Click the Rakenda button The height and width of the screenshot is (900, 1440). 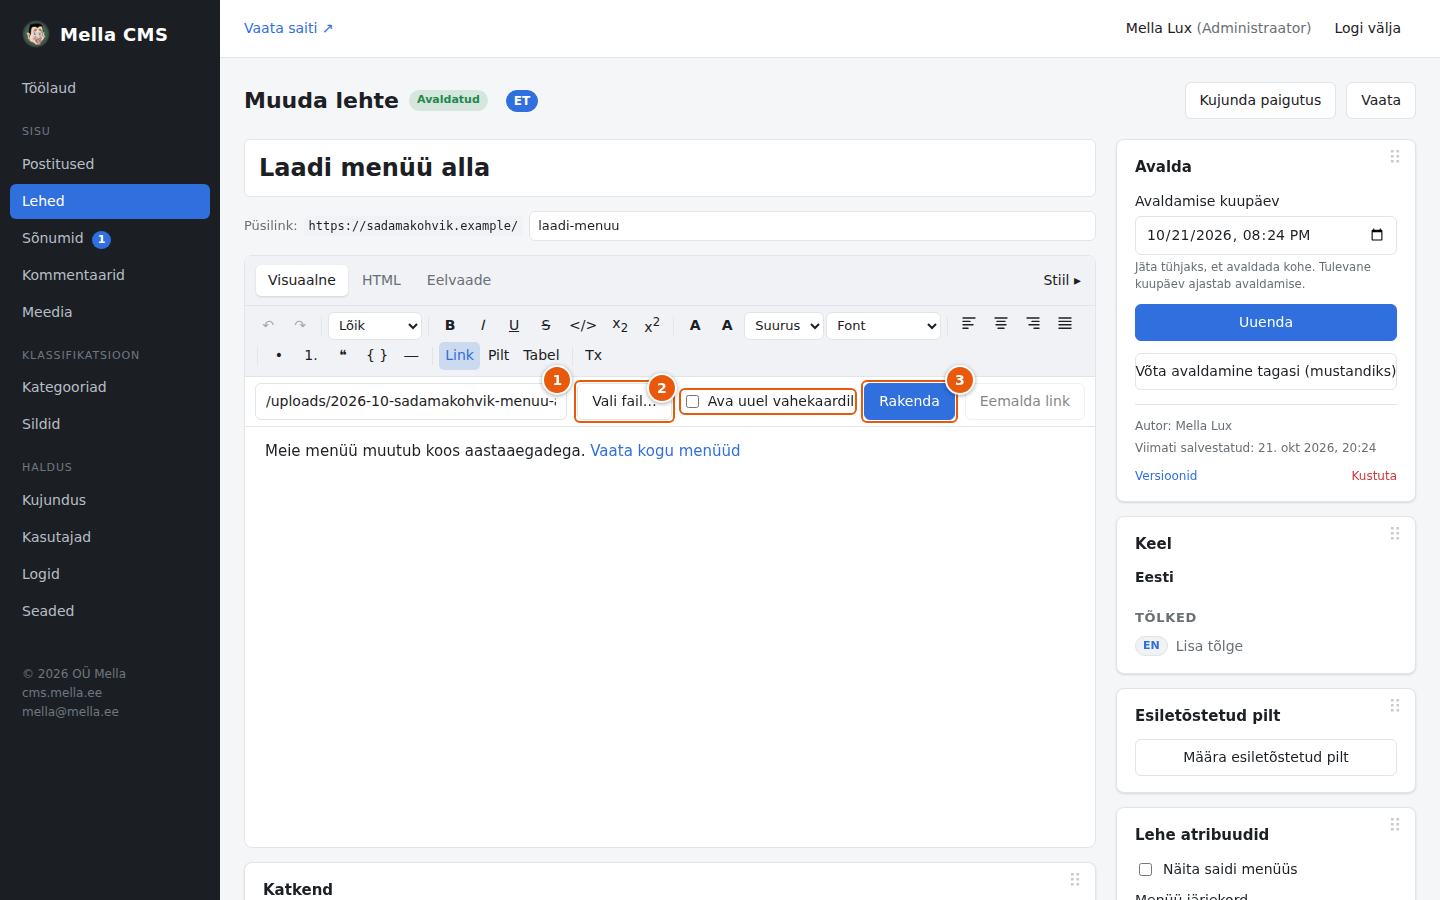[909, 402]
